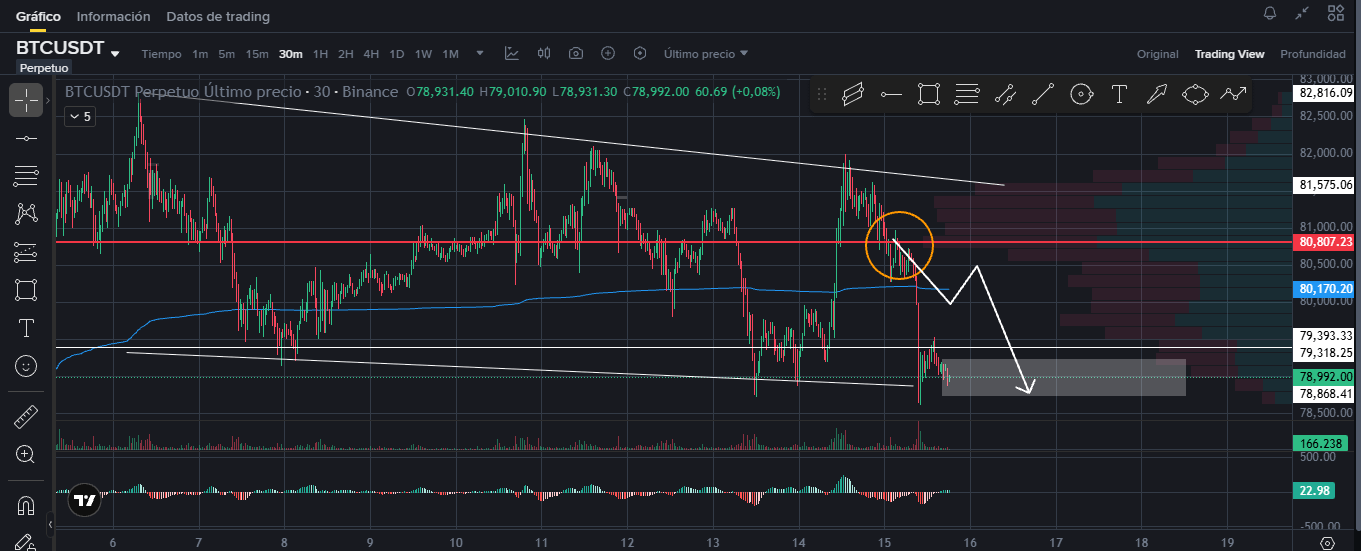This screenshot has width=1361, height=551.
Task: Click the red 80,807.23 price label
Action: [1325, 242]
